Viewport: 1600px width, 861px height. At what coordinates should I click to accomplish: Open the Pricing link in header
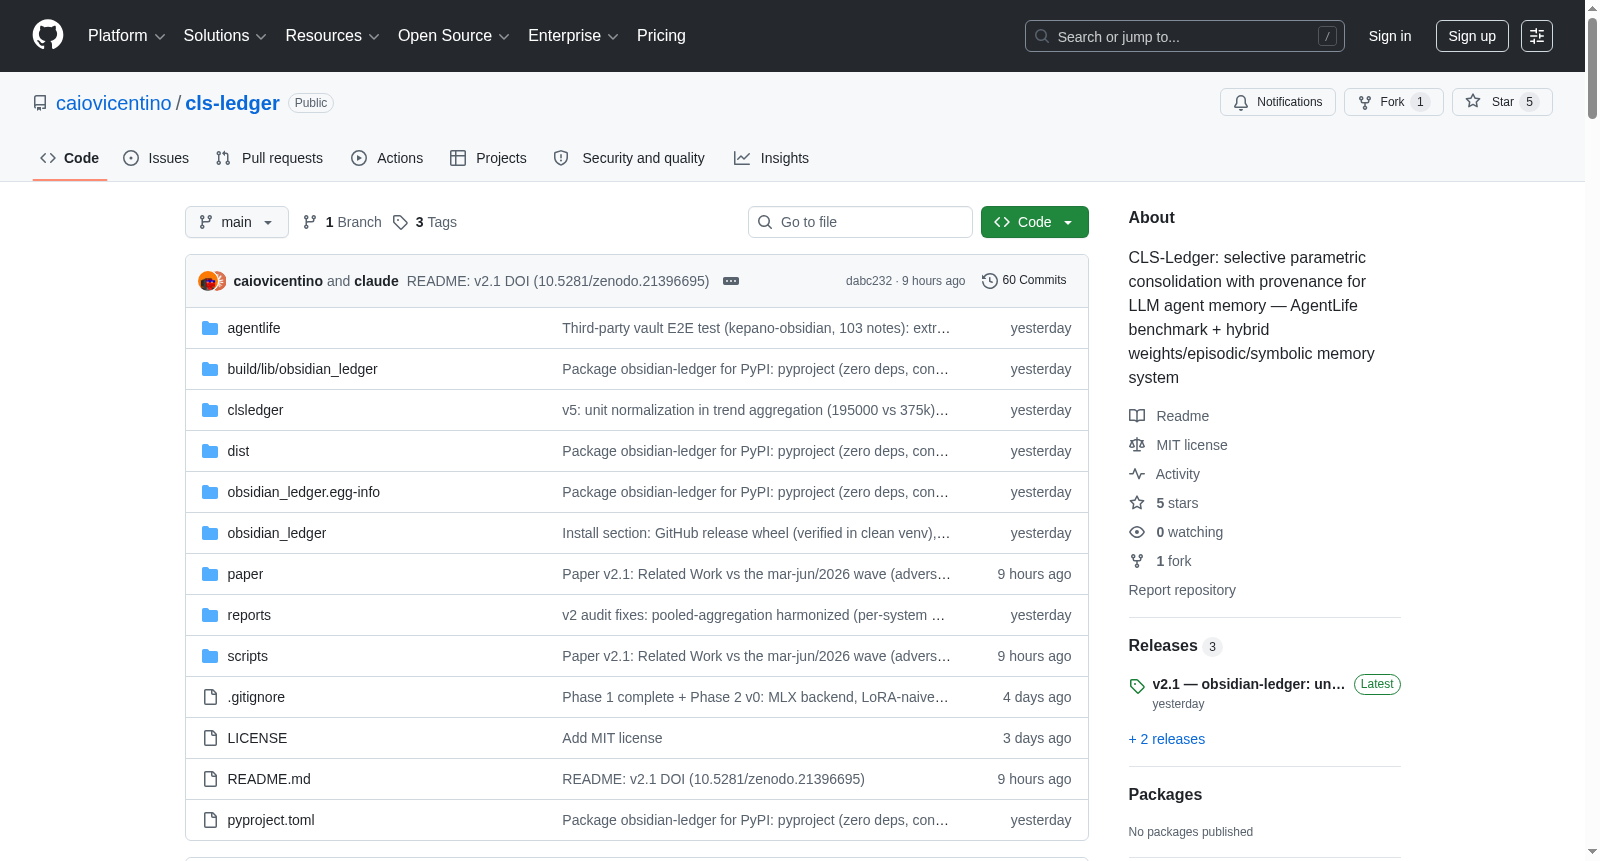click(x=661, y=36)
